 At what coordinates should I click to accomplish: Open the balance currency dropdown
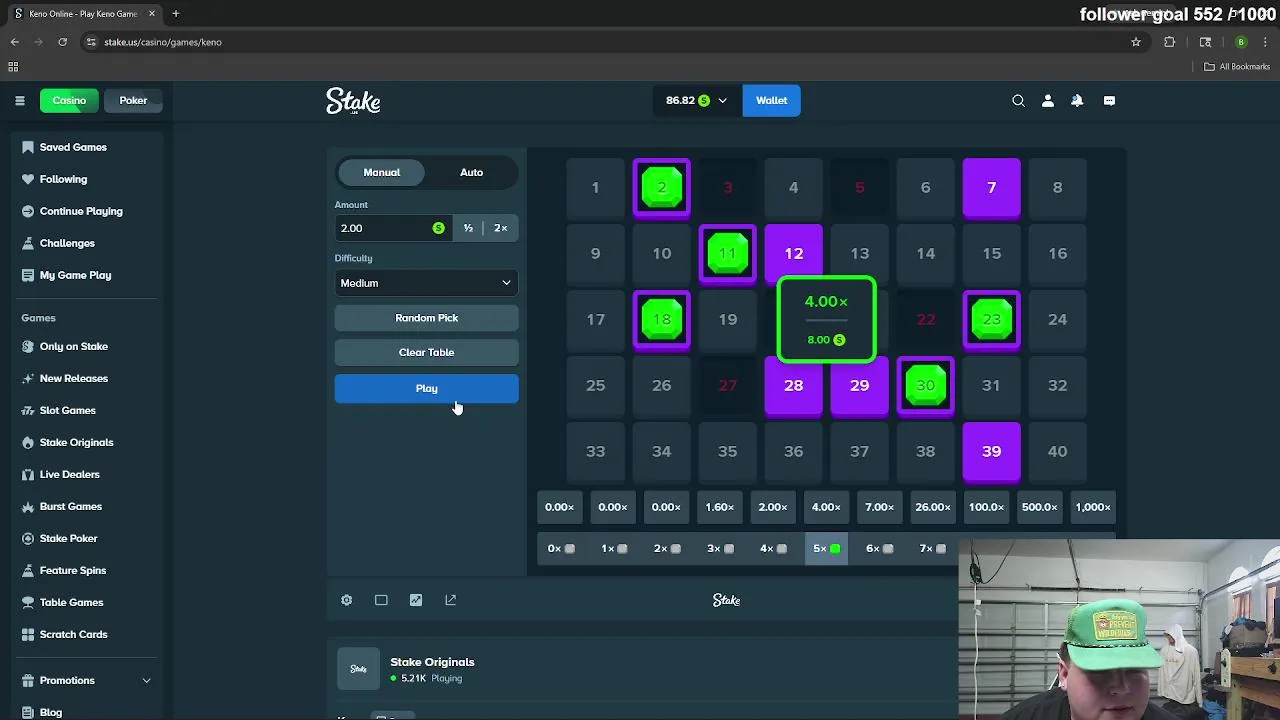click(x=696, y=100)
